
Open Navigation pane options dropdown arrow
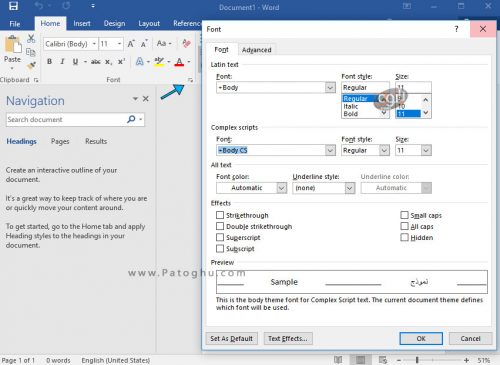click(135, 99)
